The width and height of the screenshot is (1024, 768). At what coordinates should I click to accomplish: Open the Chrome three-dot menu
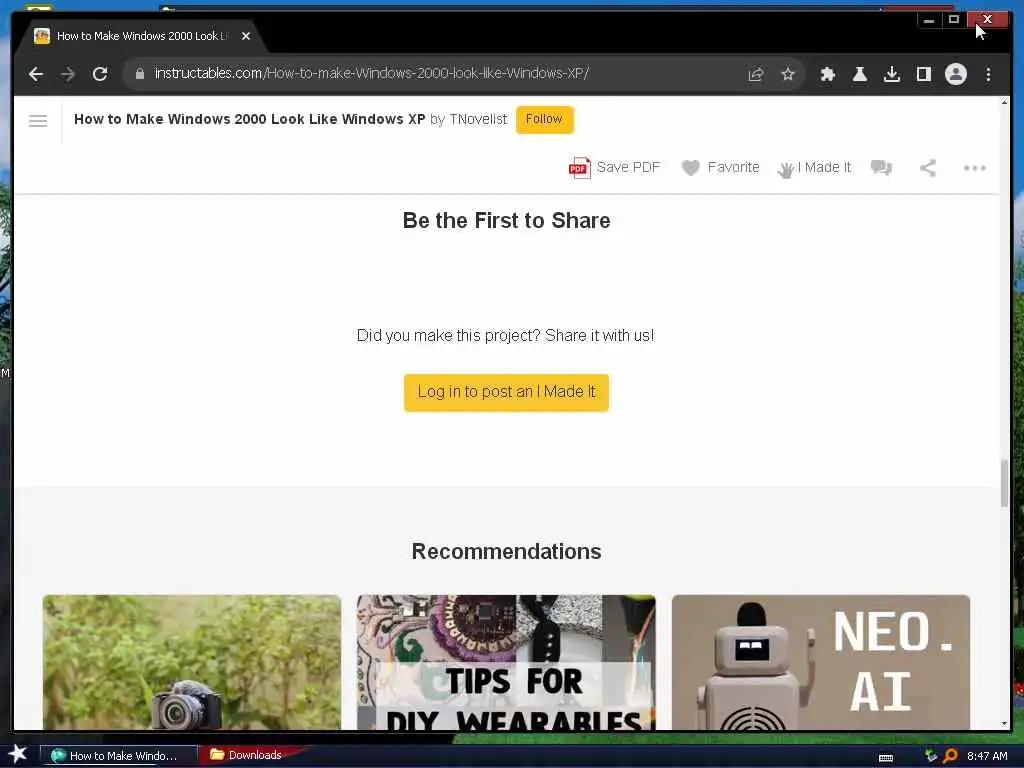[988, 74]
